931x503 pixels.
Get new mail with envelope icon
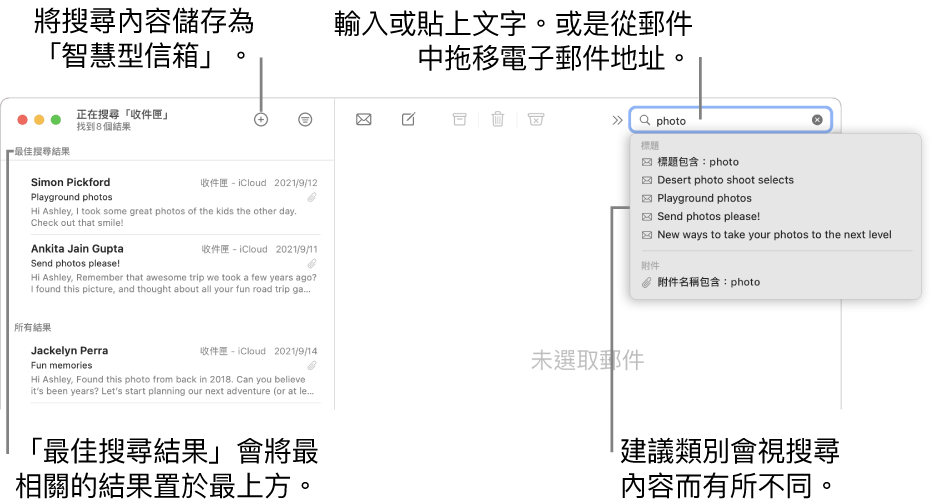(363, 119)
